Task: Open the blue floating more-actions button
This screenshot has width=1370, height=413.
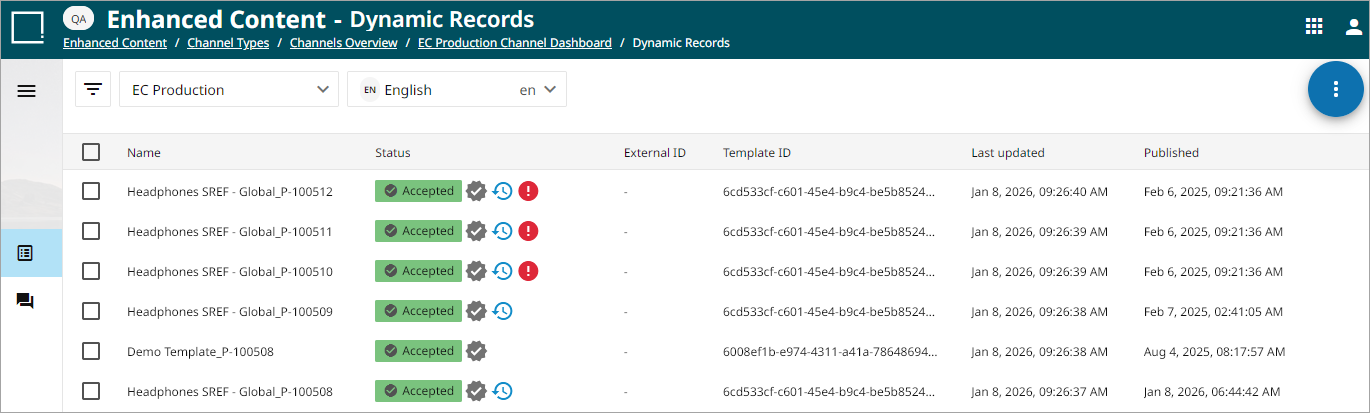Action: [x=1335, y=88]
